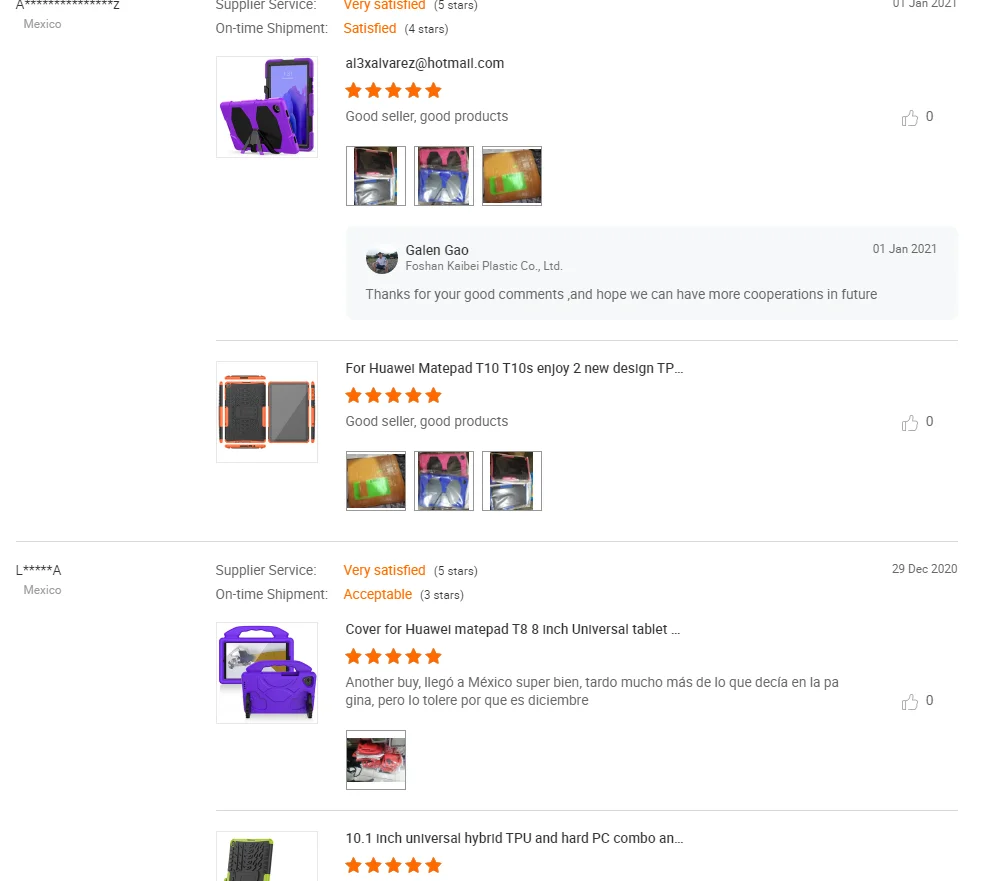This screenshot has height=881, width=993.
Task: Open the For Huawei Matepad T10 T10s product link
Action: 514,369
